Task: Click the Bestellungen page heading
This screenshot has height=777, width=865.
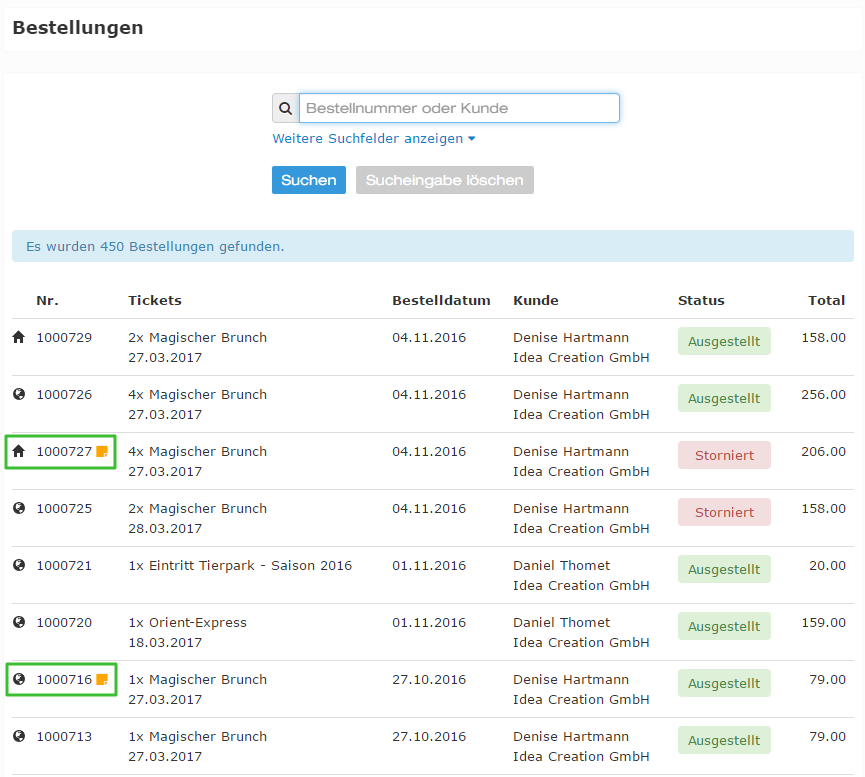Action: (x=78, y=28)
